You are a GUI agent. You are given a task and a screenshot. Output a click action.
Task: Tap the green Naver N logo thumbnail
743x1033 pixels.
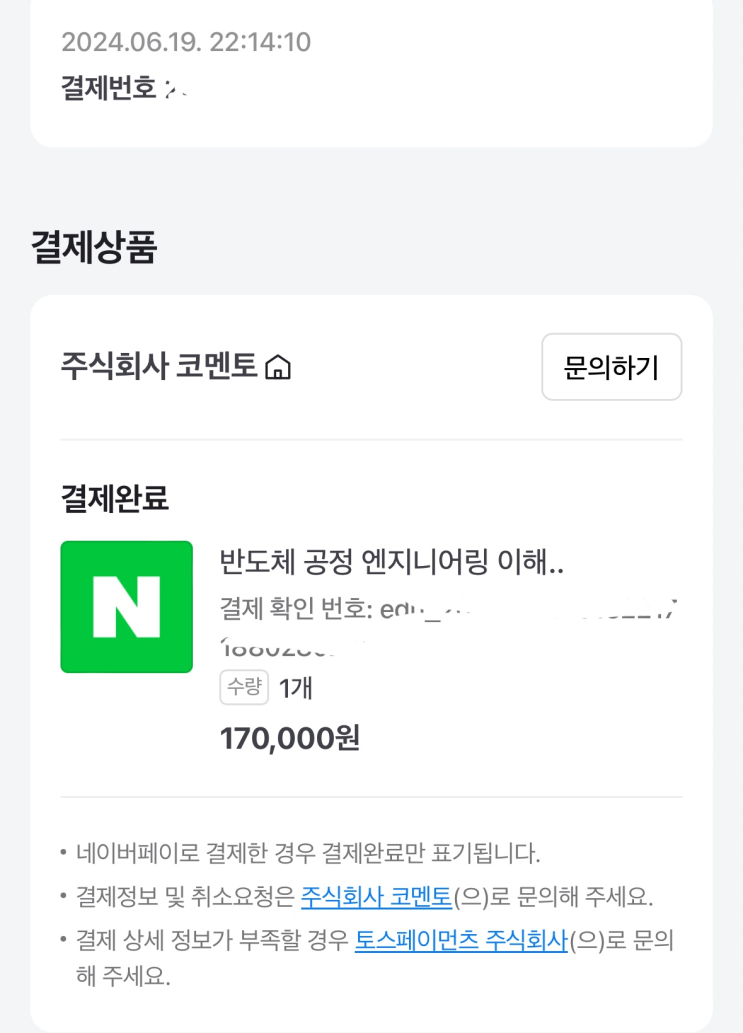coord(126,607)
